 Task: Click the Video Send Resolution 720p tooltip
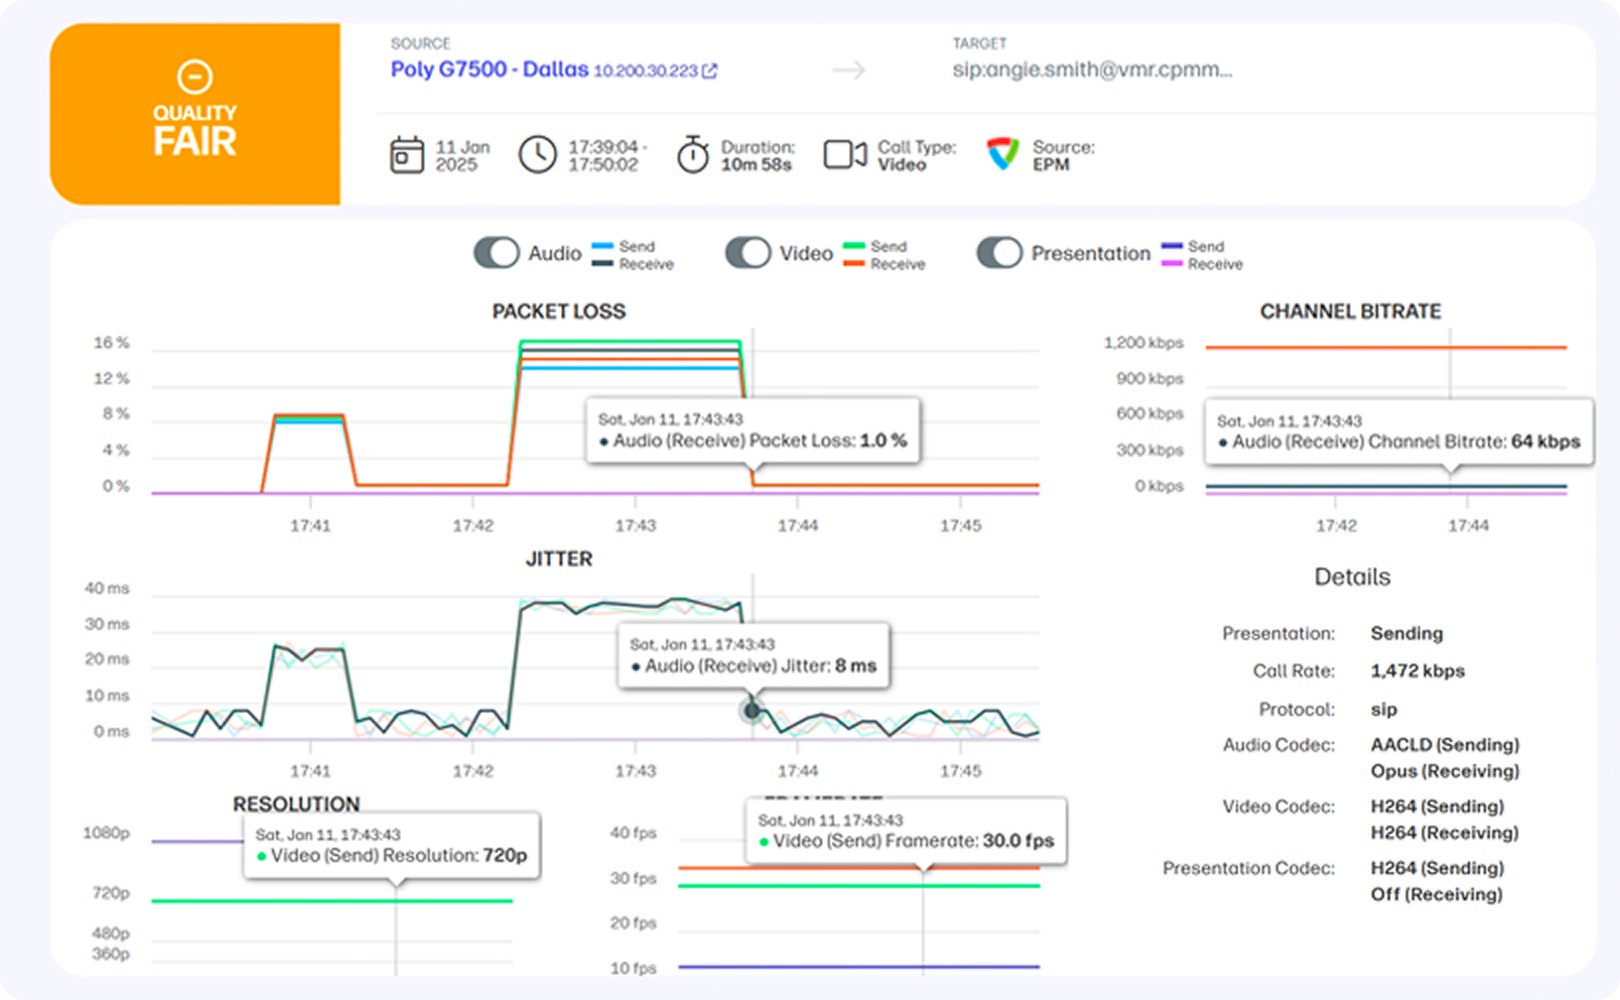[x=392, y=846]
